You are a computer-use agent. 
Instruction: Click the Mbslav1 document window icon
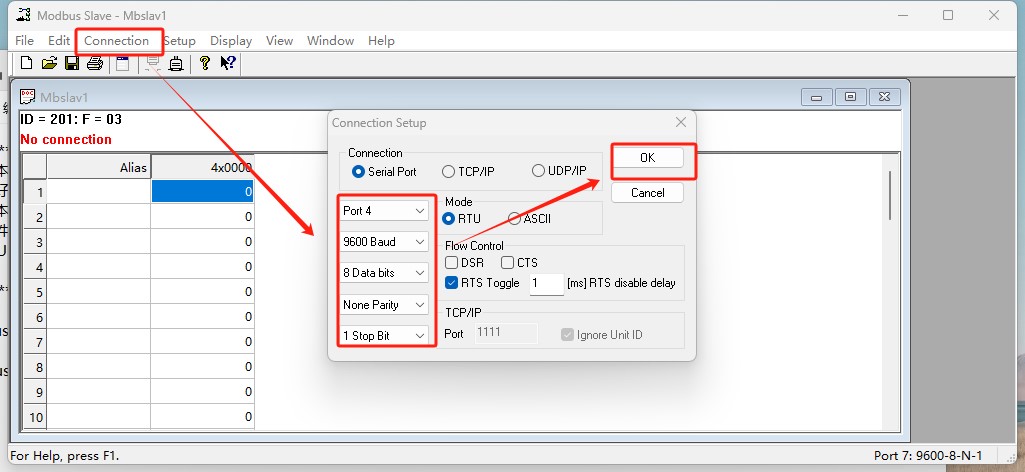(x=28, y=97)
